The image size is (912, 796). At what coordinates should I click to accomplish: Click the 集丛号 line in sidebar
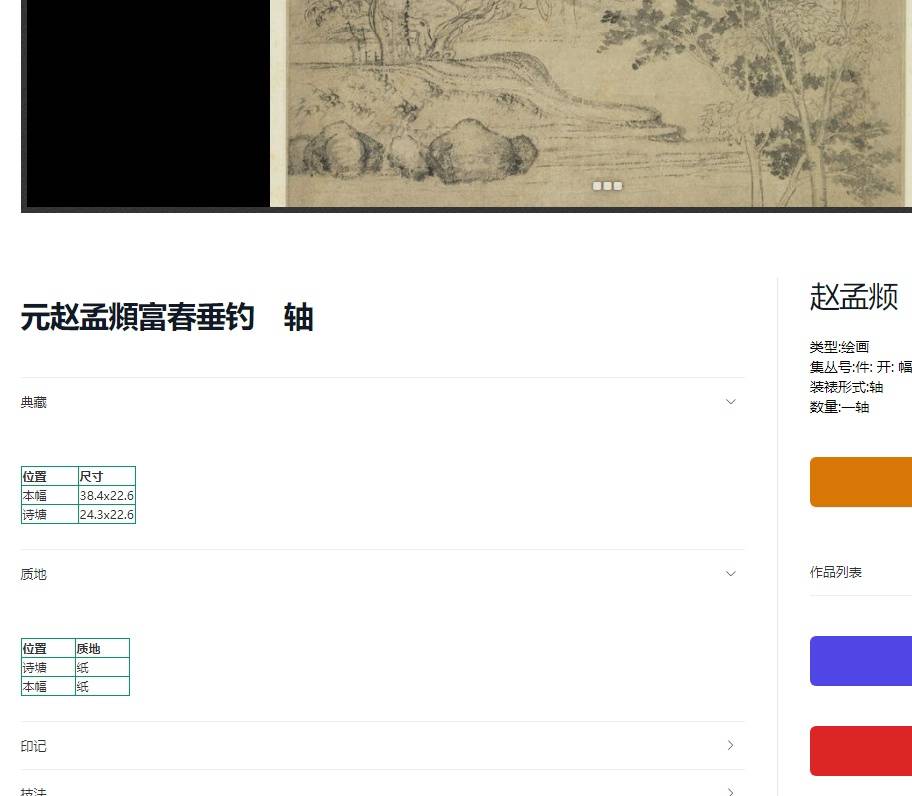pos(861,367)
